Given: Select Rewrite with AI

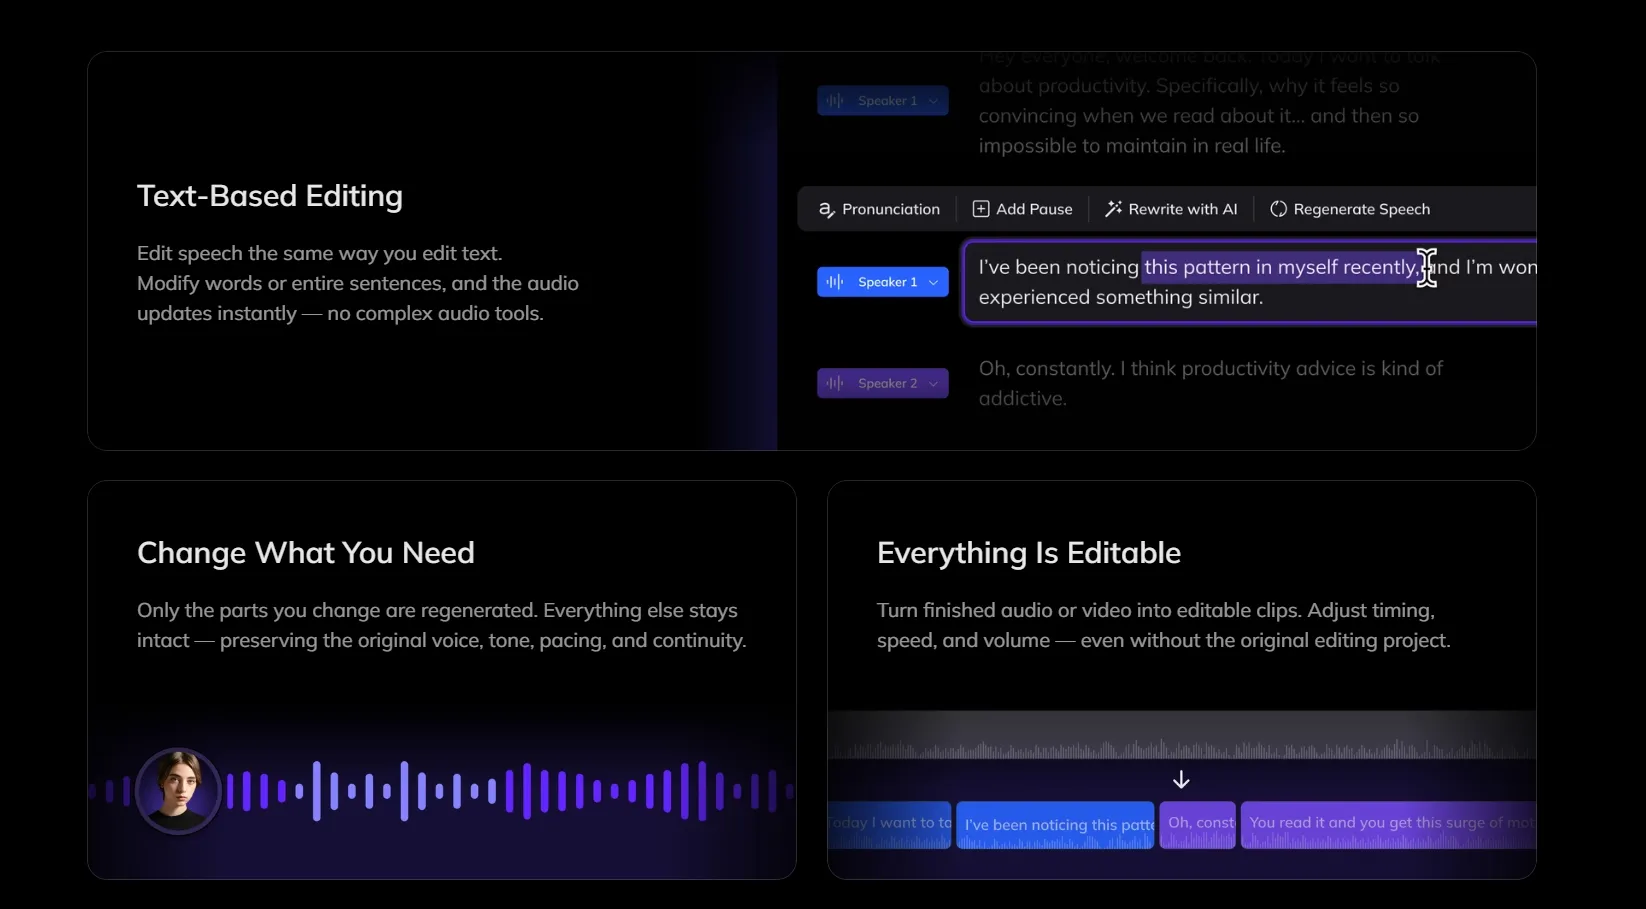Looking at the screenshot, I should click(x=1171, y=209).
